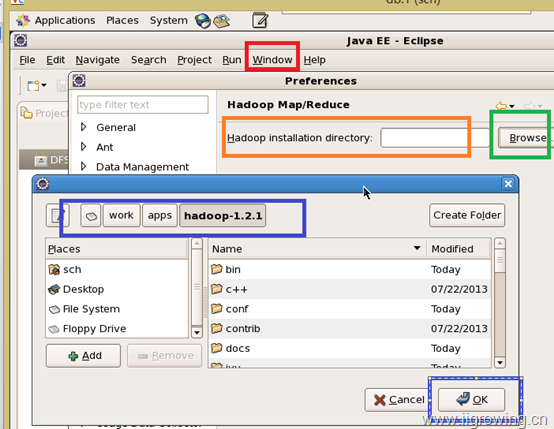The width and height of the screenshot is (554, 429).
Task: Click the Floppy Drive icon
Action: (x=54, y=329)
